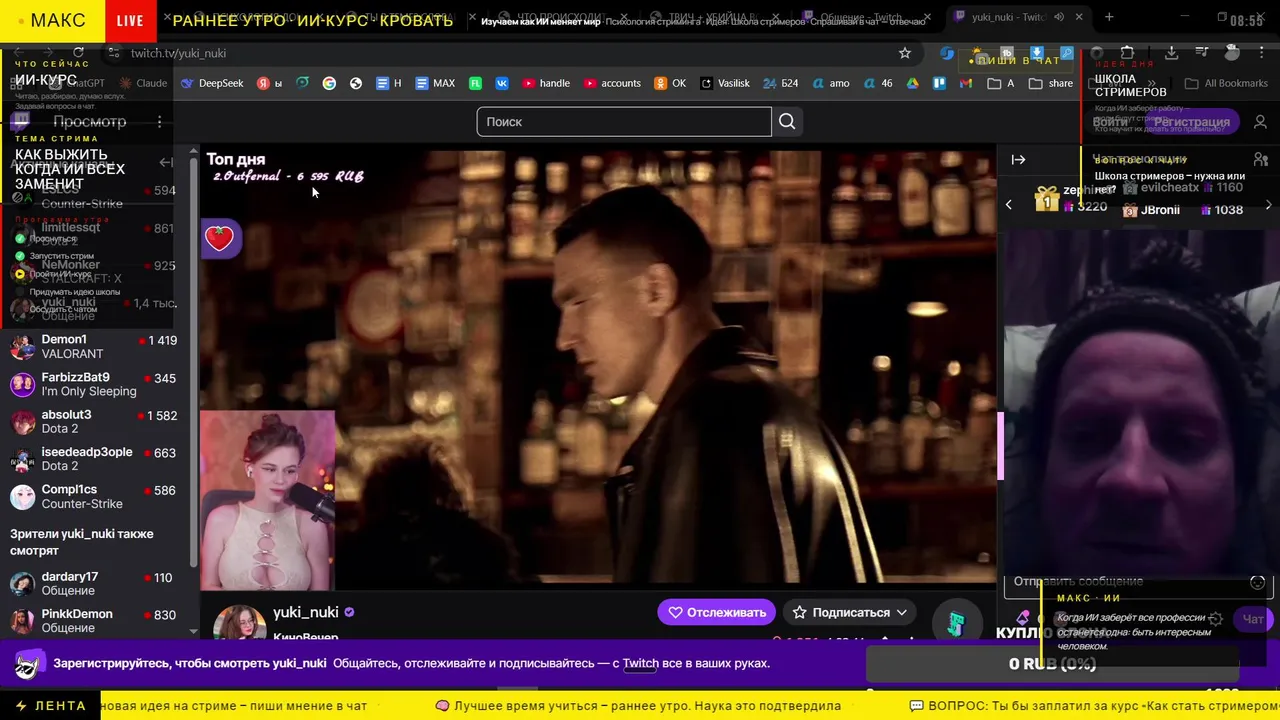Open absolut3 Dota 2 channel

point(93,422)
